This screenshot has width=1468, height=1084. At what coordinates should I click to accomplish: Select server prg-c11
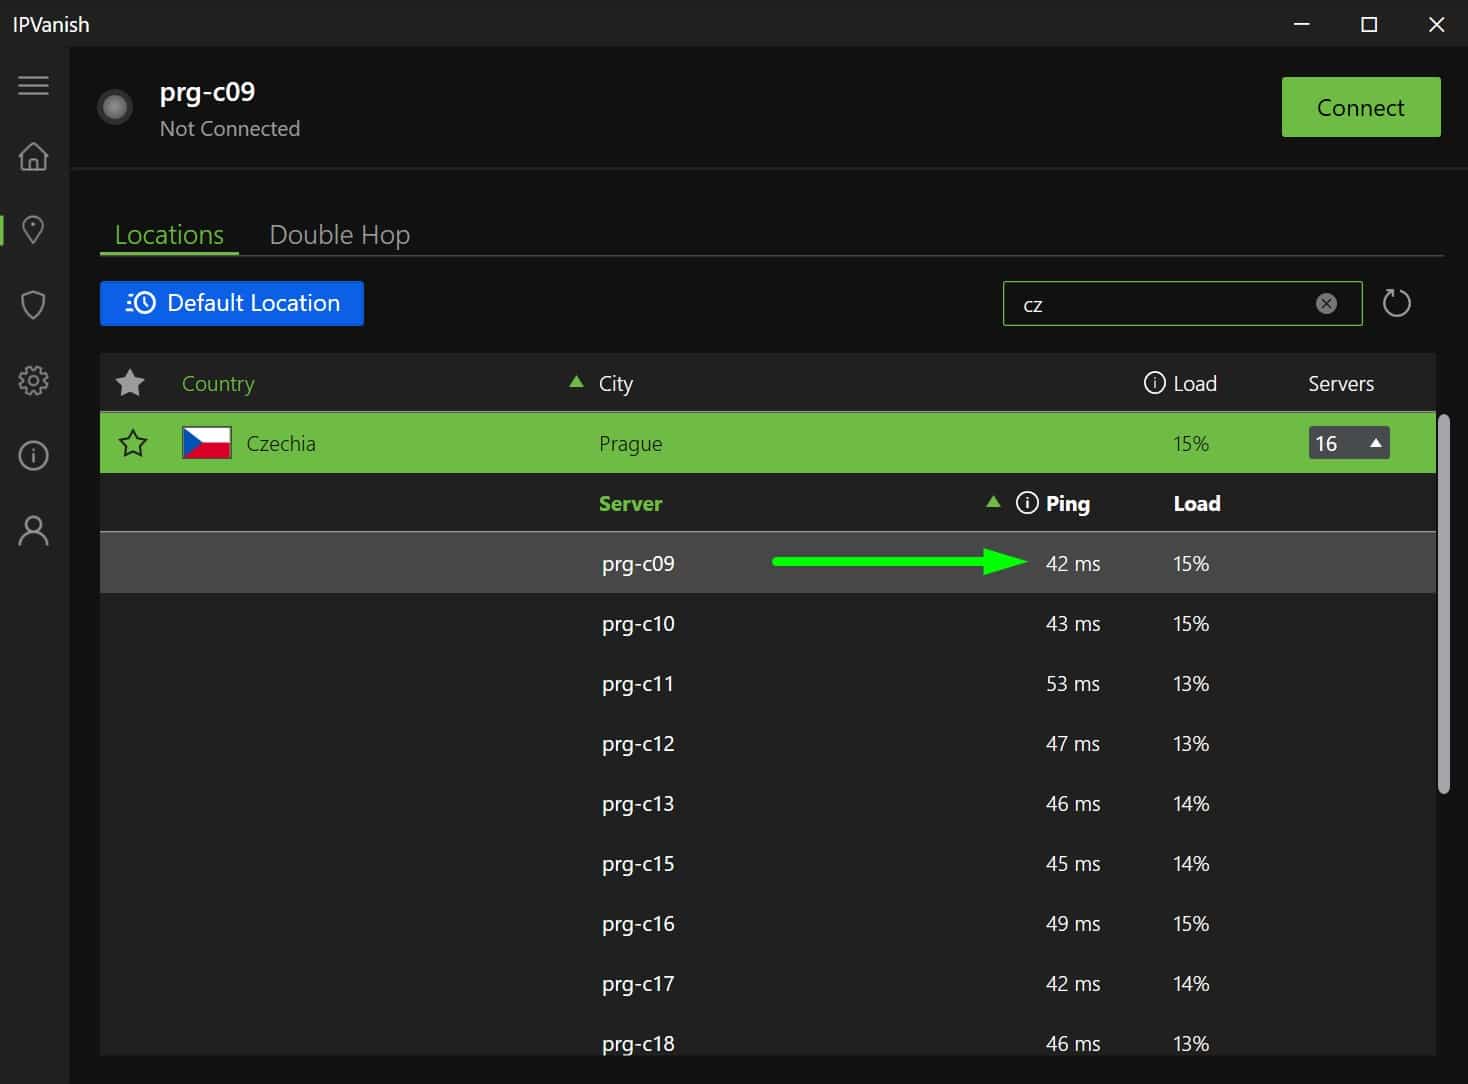pos(768,683)
